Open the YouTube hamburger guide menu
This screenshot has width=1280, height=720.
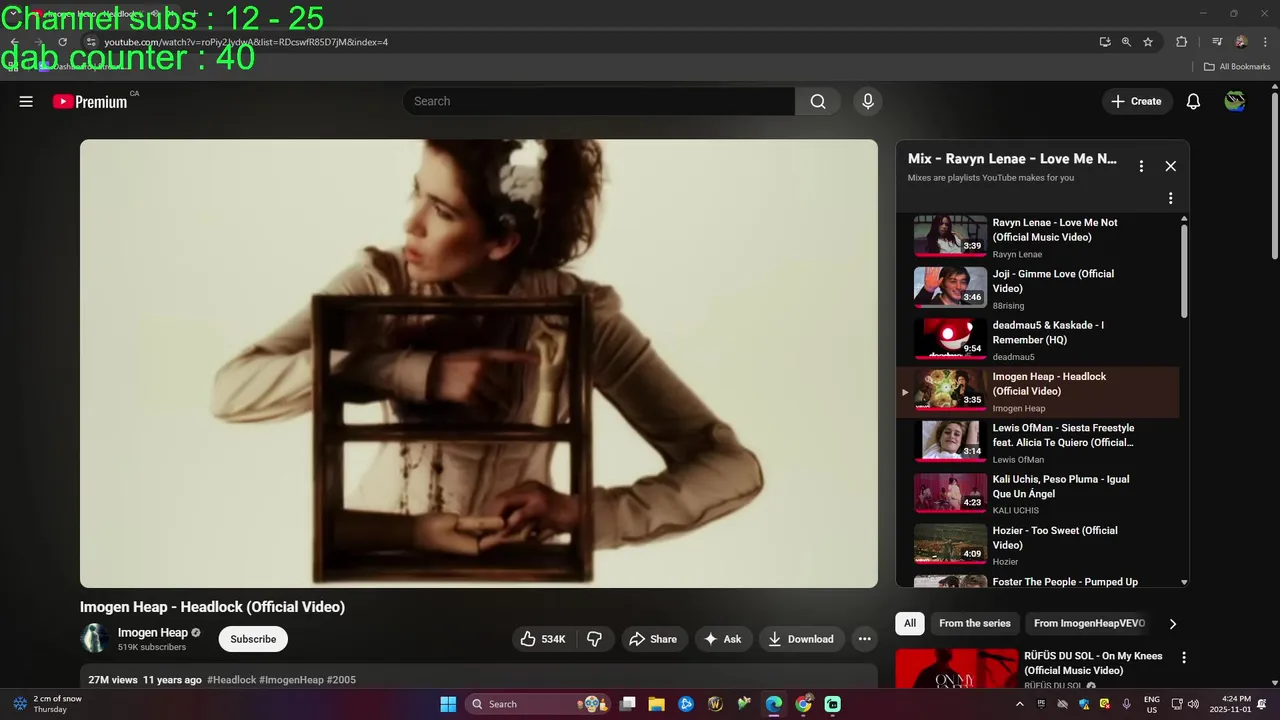26,101
